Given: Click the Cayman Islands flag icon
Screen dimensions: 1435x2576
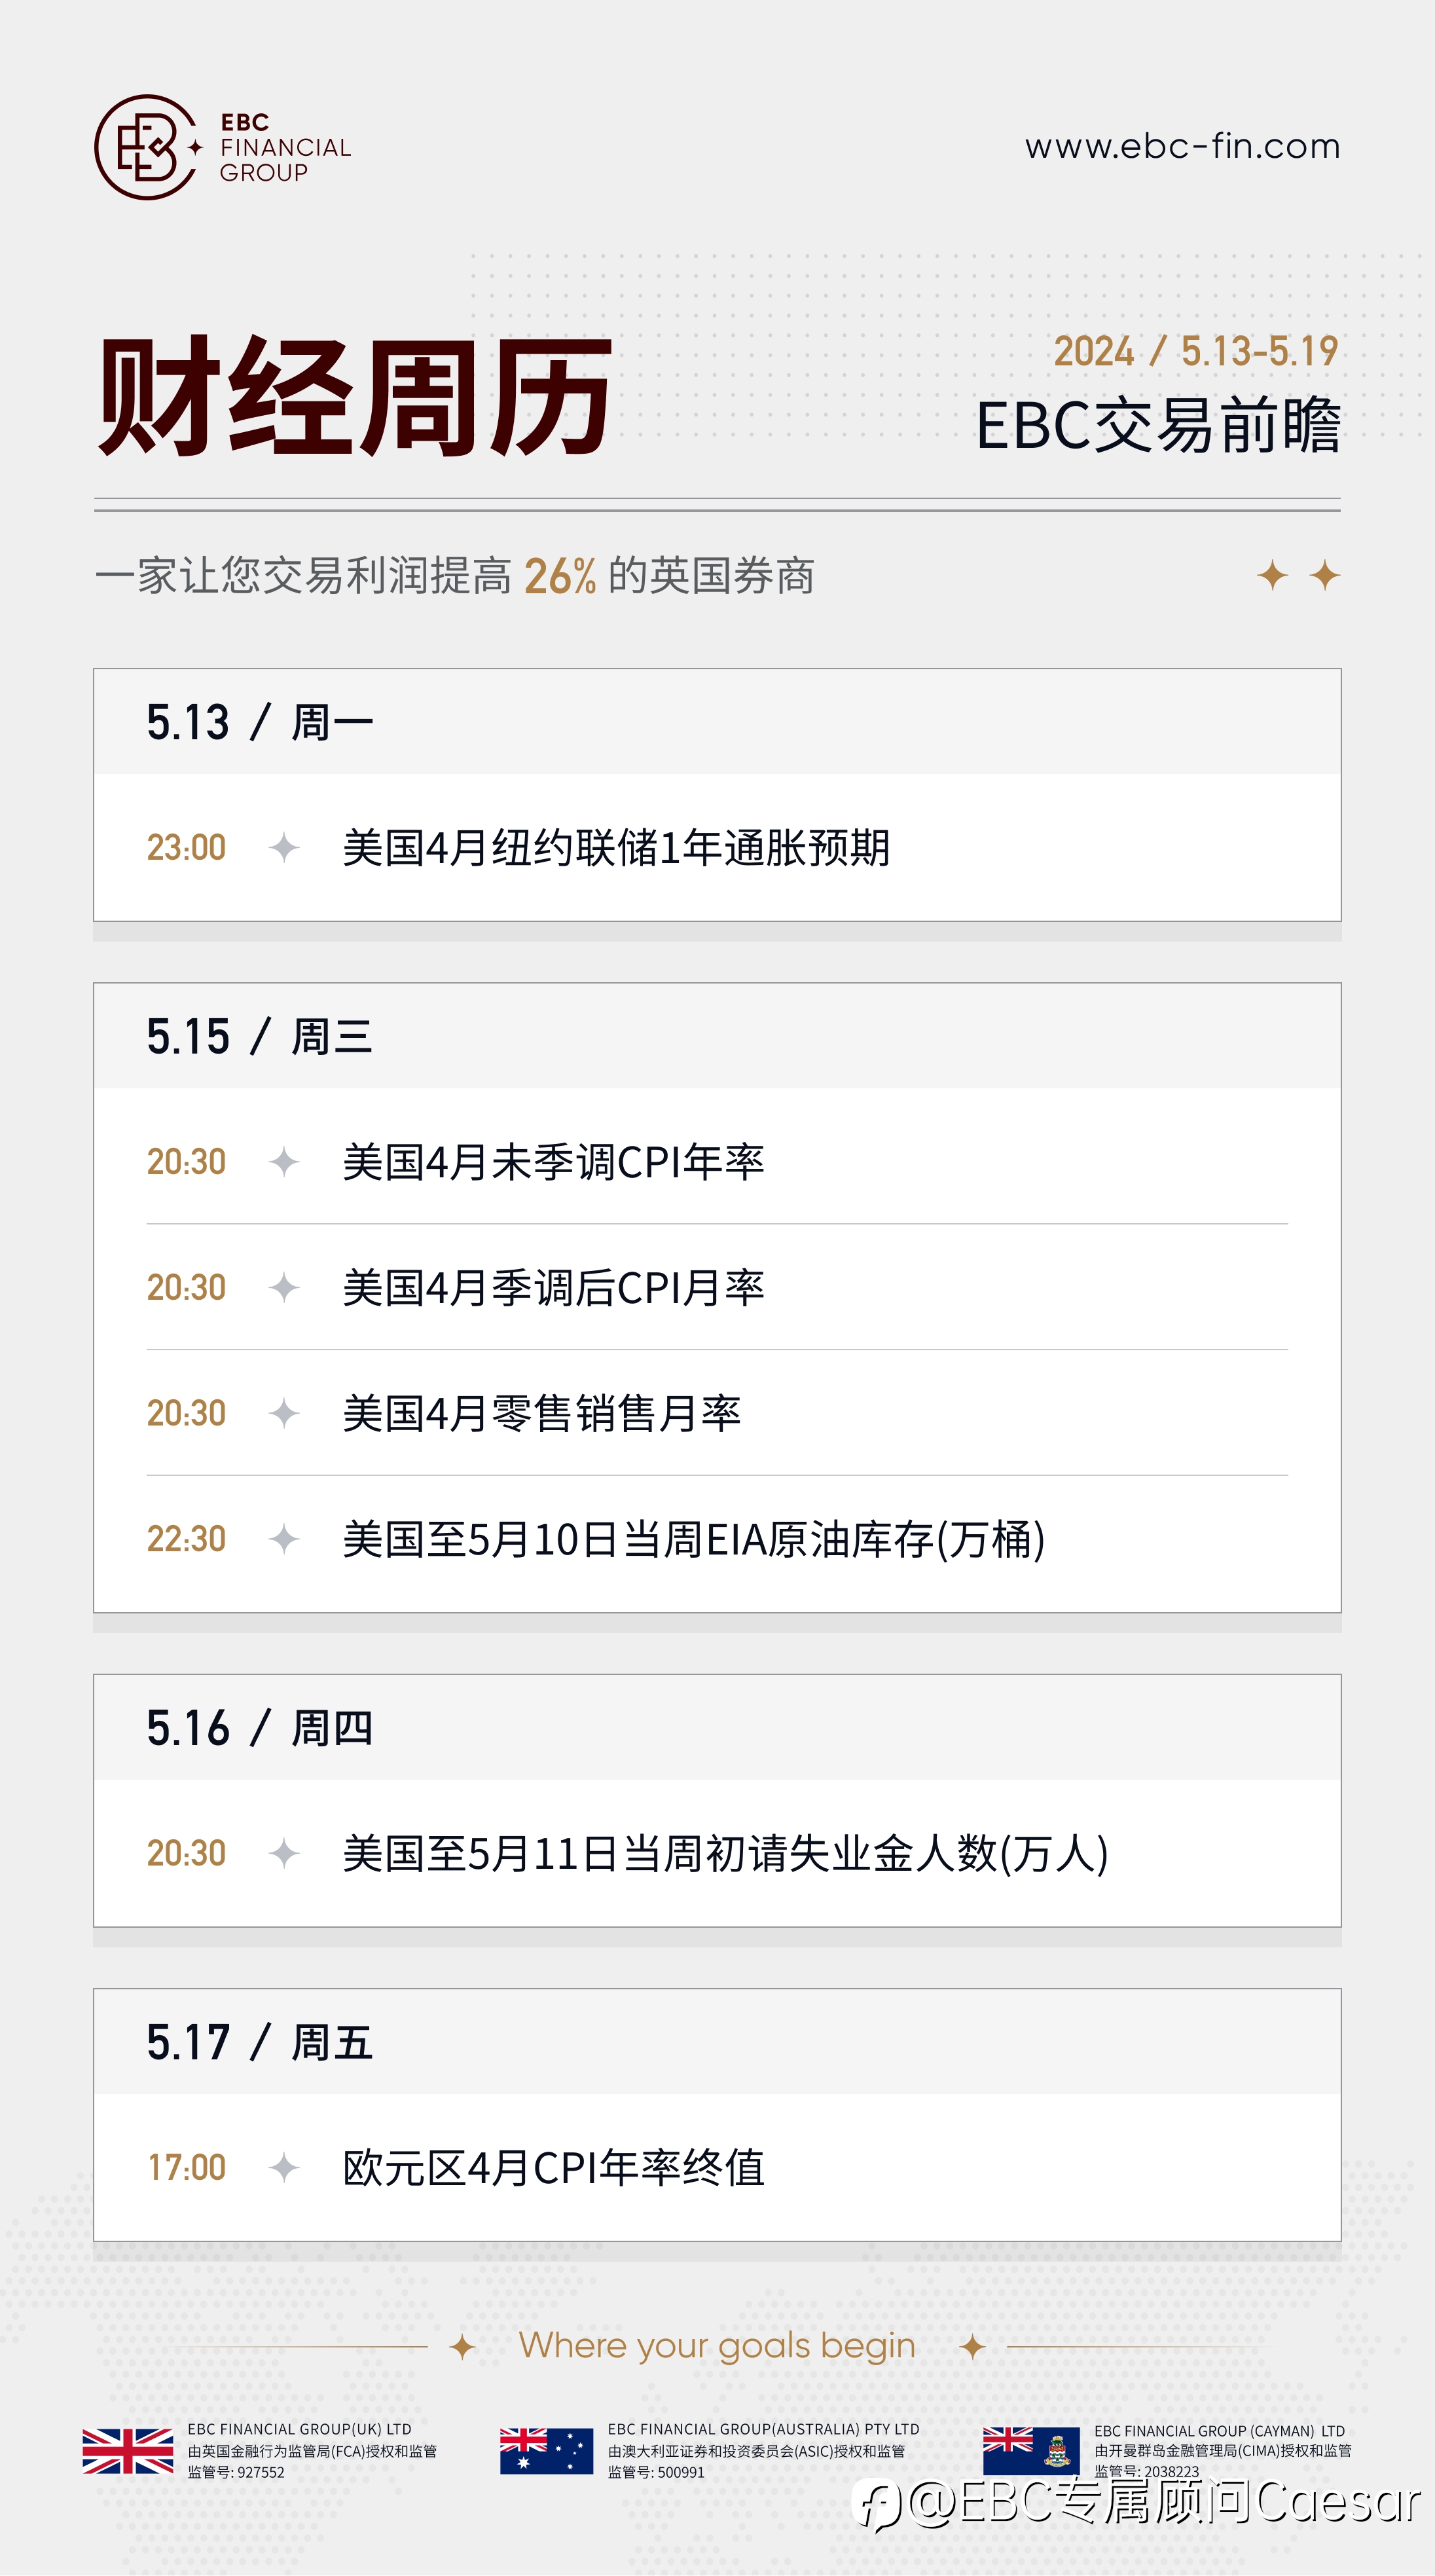Looking at the screenshot, I should [x=1031, y=2451].
